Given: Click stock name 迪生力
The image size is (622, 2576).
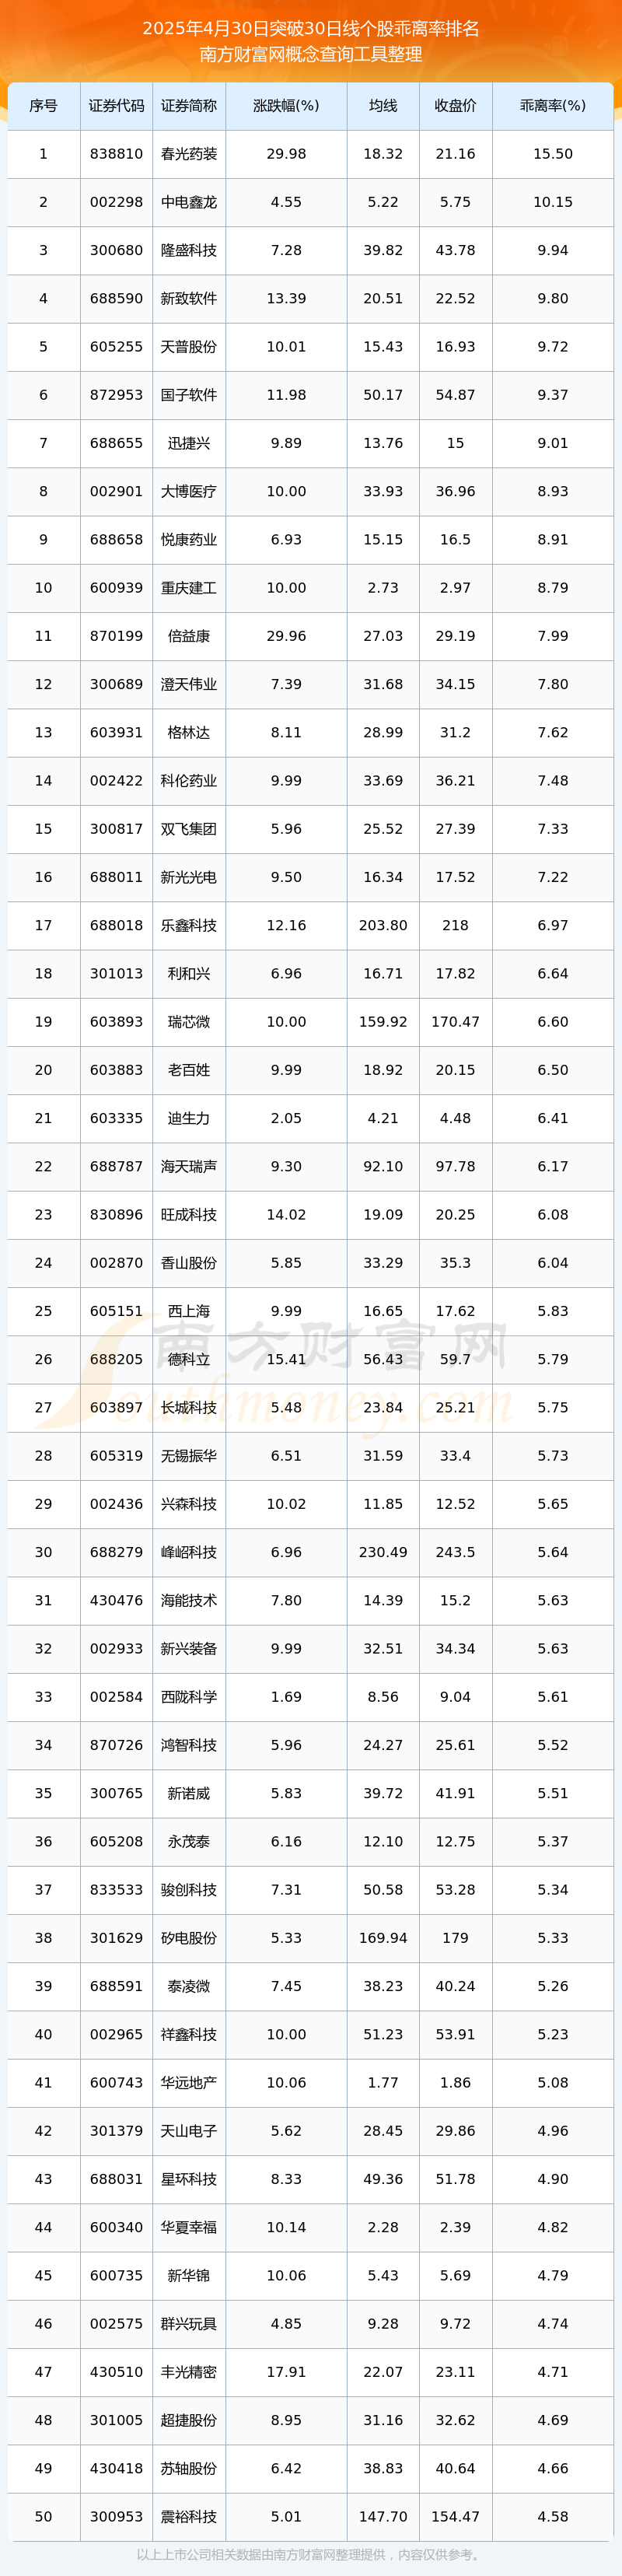Looking at the screenshot, I should tap(189, 1118).
